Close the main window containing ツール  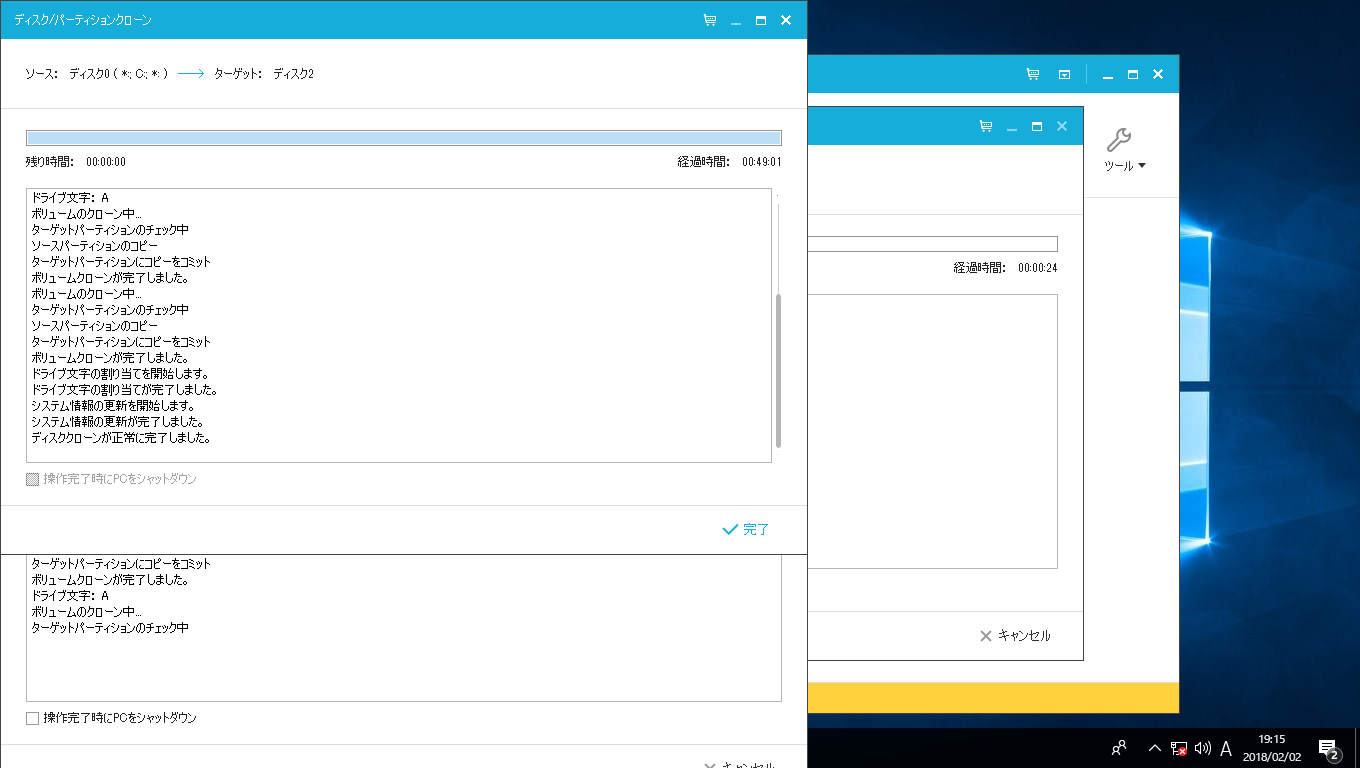pyautogui.click(x=1158, y=74)
